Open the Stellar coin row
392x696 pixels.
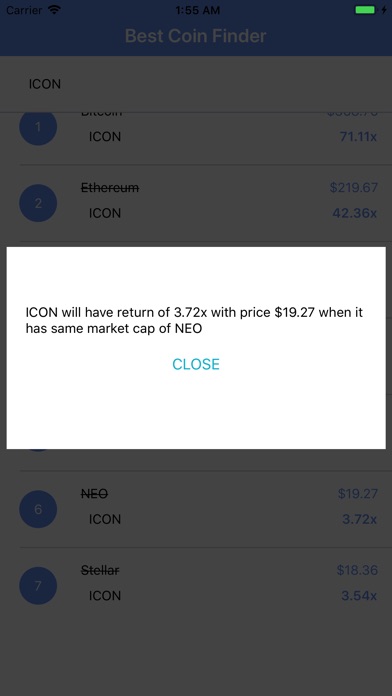pos(196,586)
